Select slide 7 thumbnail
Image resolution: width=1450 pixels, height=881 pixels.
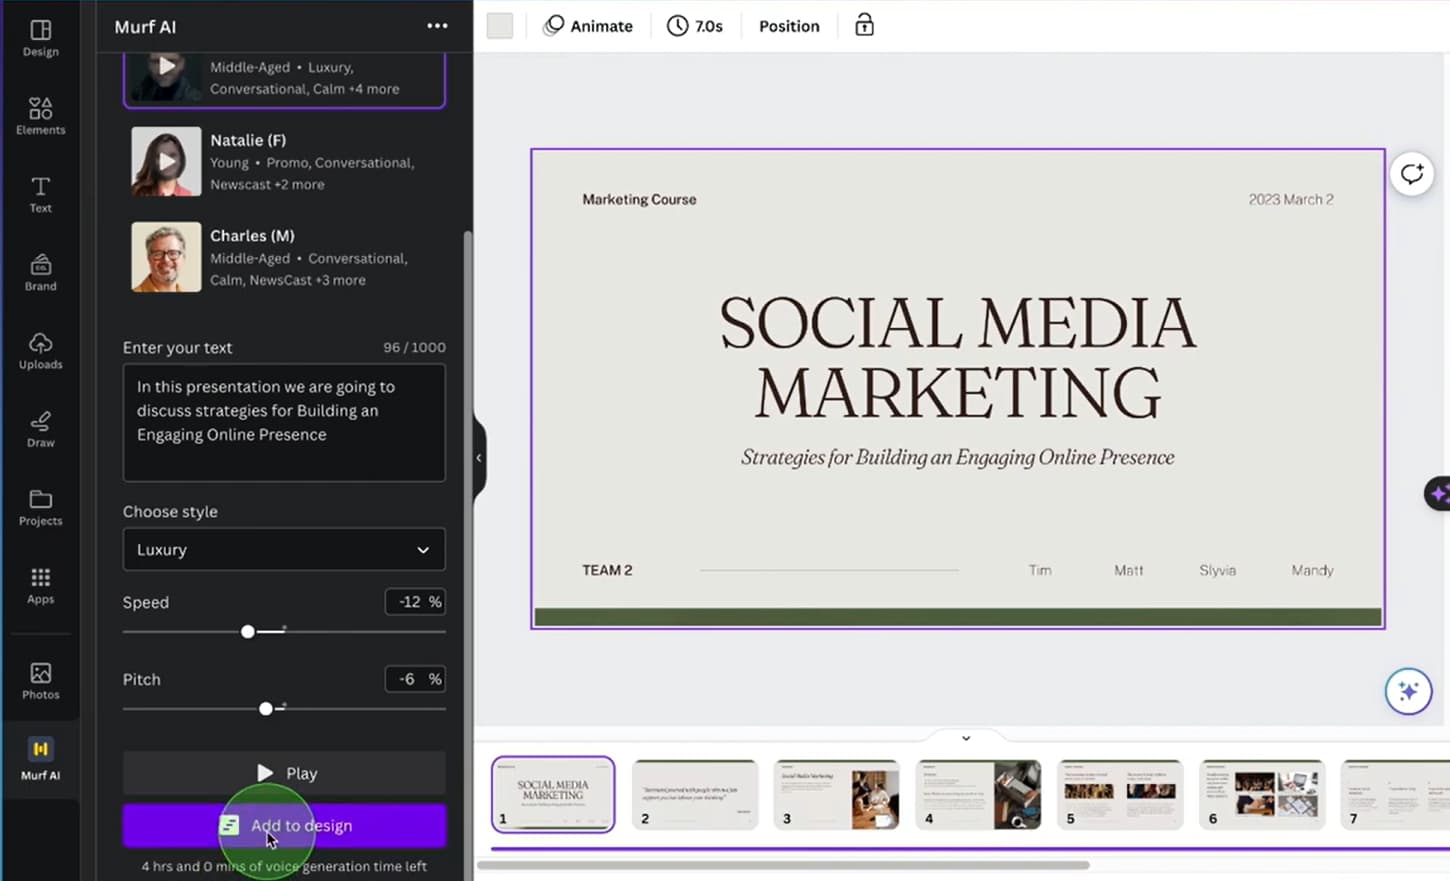pos(1396,794)
